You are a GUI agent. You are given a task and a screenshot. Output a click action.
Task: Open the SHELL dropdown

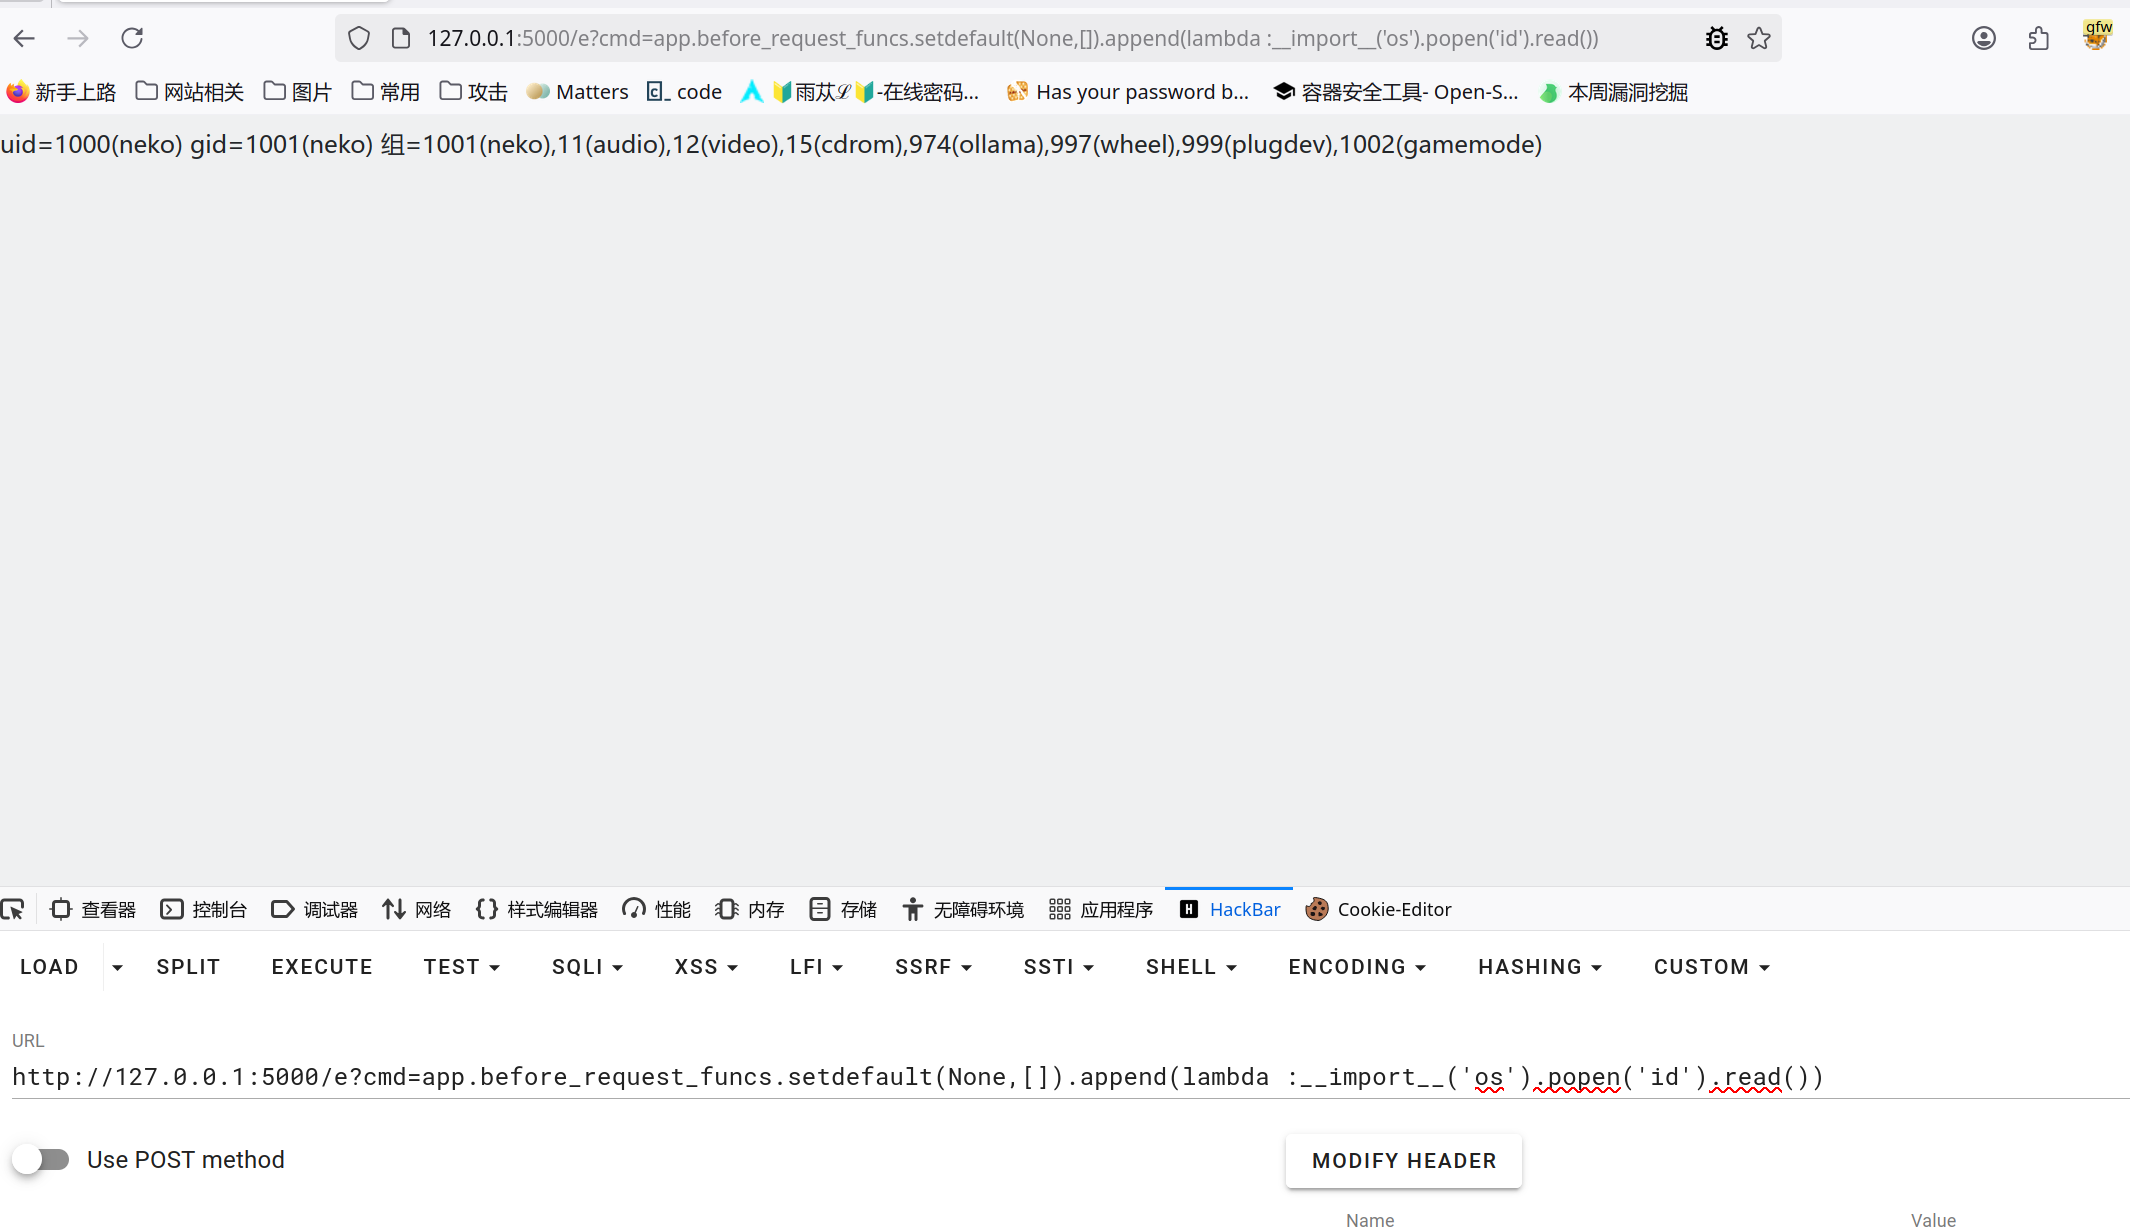[1190, 967]
